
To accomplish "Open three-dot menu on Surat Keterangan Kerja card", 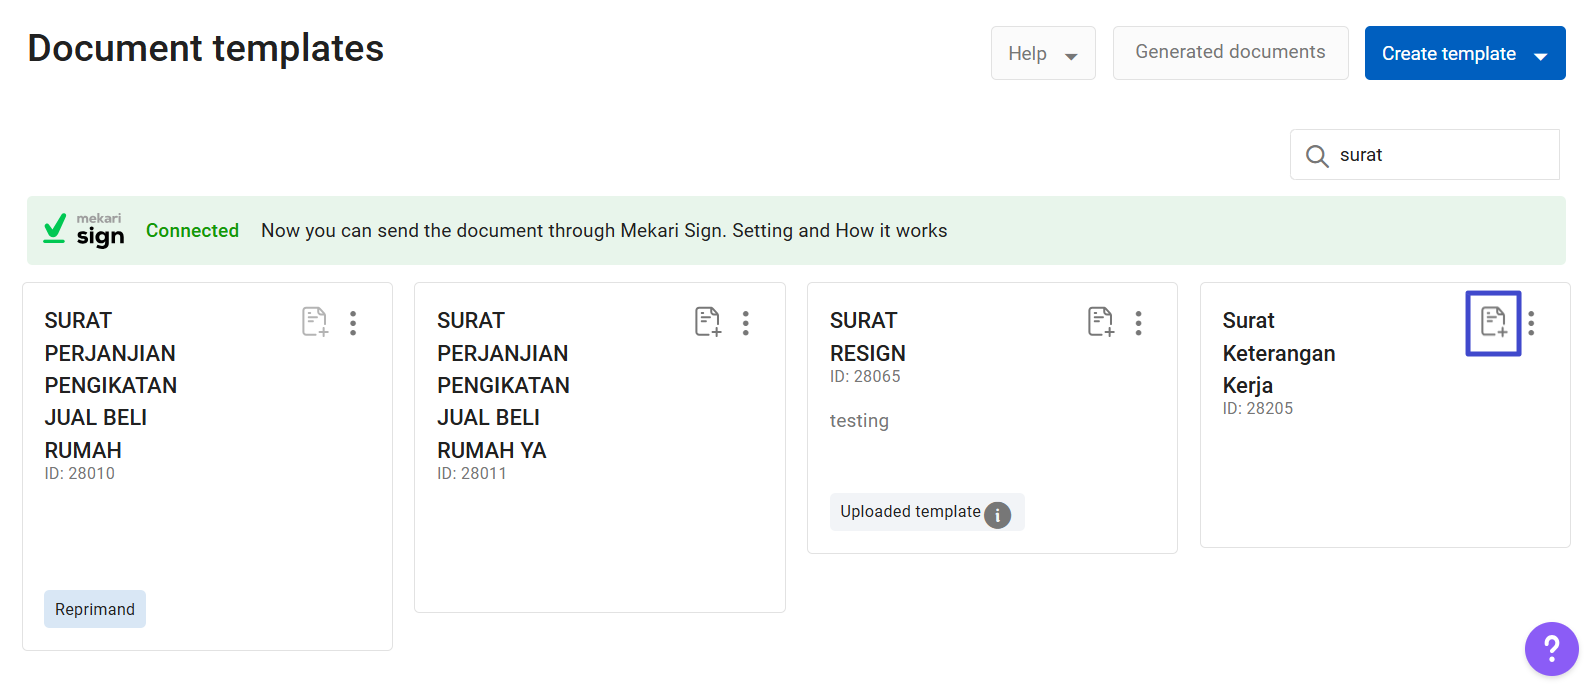I will click(x=1531, y=323).
